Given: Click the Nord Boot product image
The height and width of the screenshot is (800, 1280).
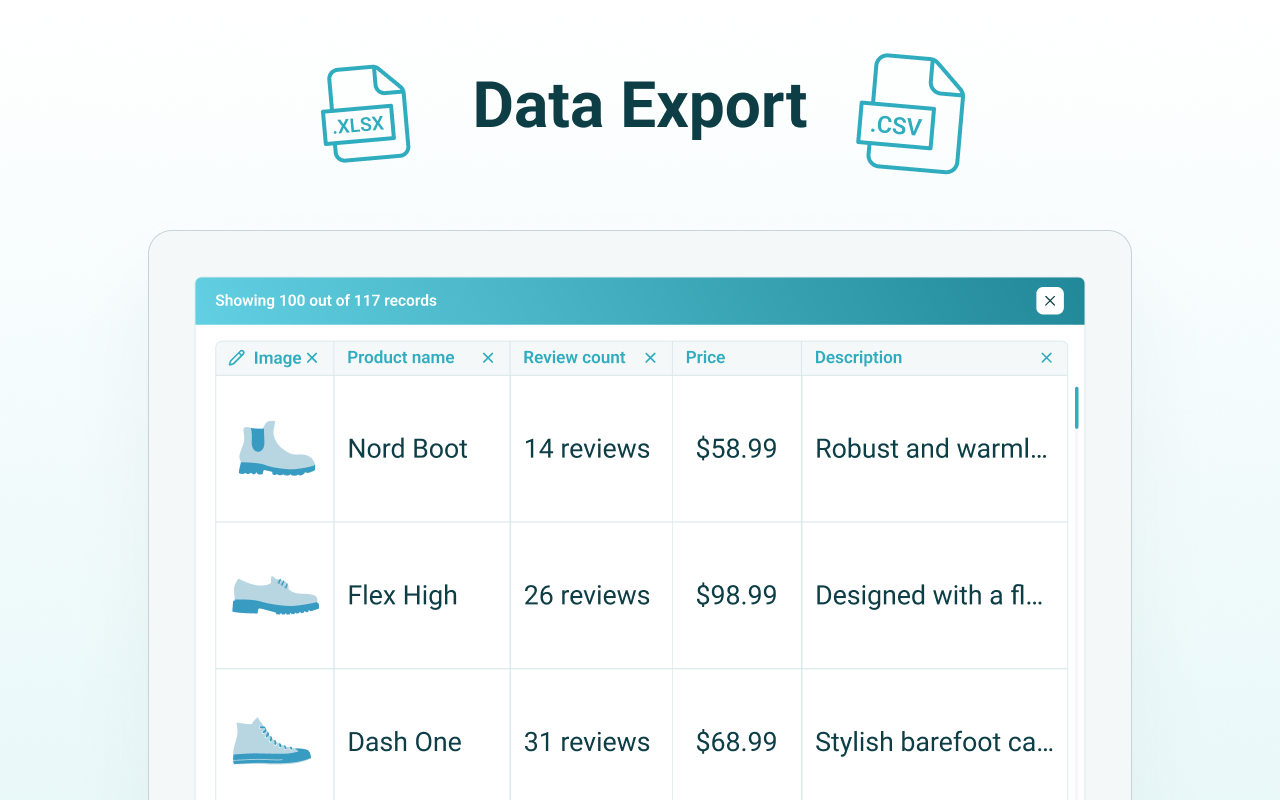Looking at the screenshot, I should [276, 448].
